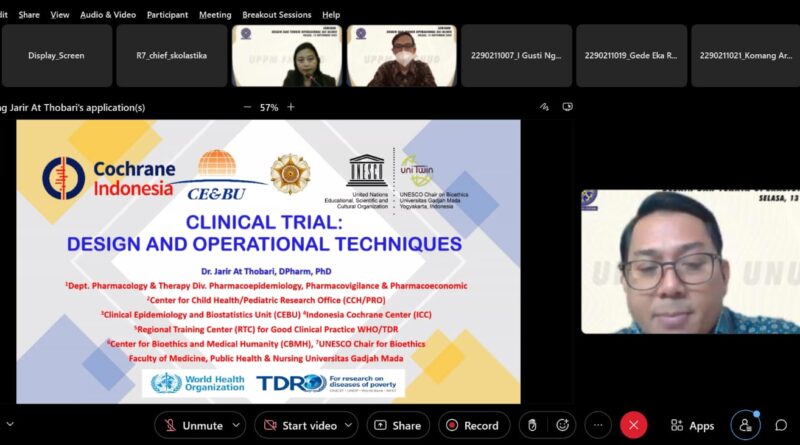The width and height of the screenshot is (800, 445).
Task: Open more options ellipsis button
Action: (598, 425)
